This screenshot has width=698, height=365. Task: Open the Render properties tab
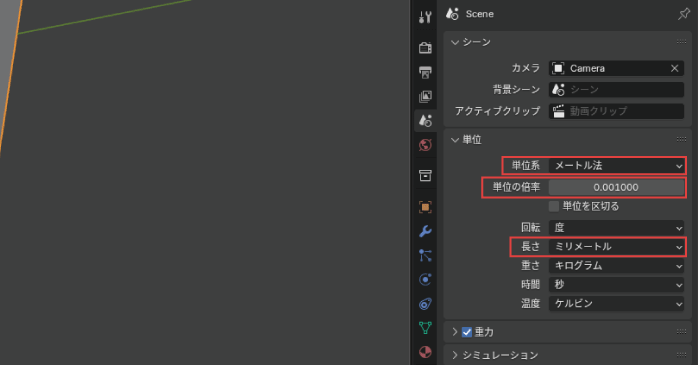(425, 48)
